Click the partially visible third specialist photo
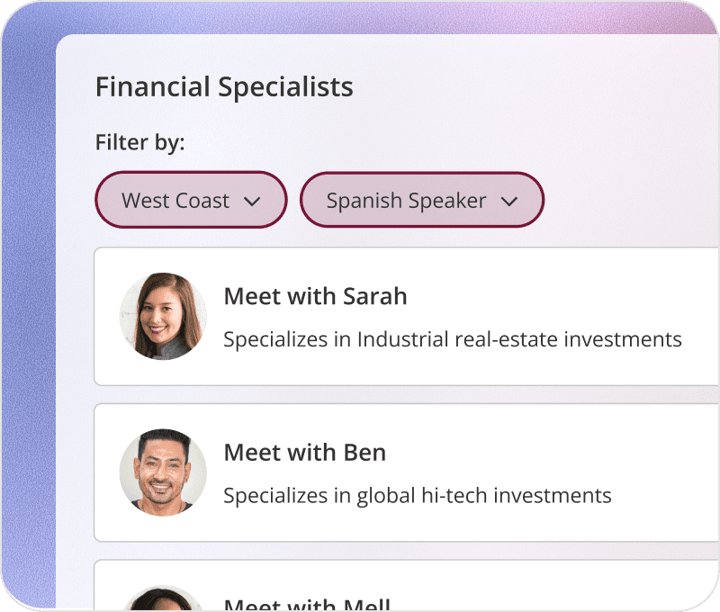 point(163,598)
